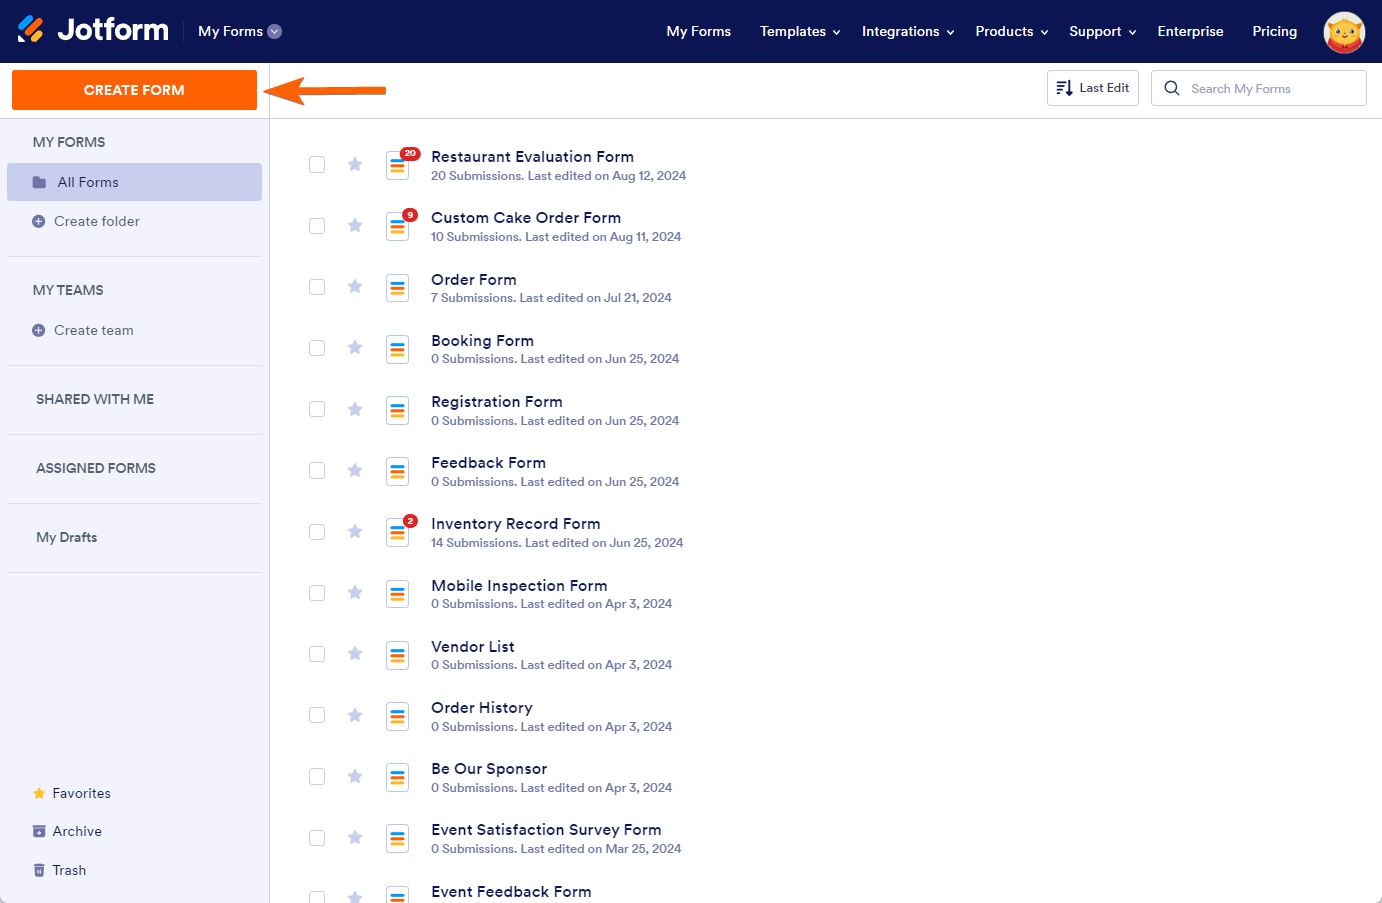1382x903 pixels.
Task: Go to My Forms in top navigation
Action: click(699, 32)
